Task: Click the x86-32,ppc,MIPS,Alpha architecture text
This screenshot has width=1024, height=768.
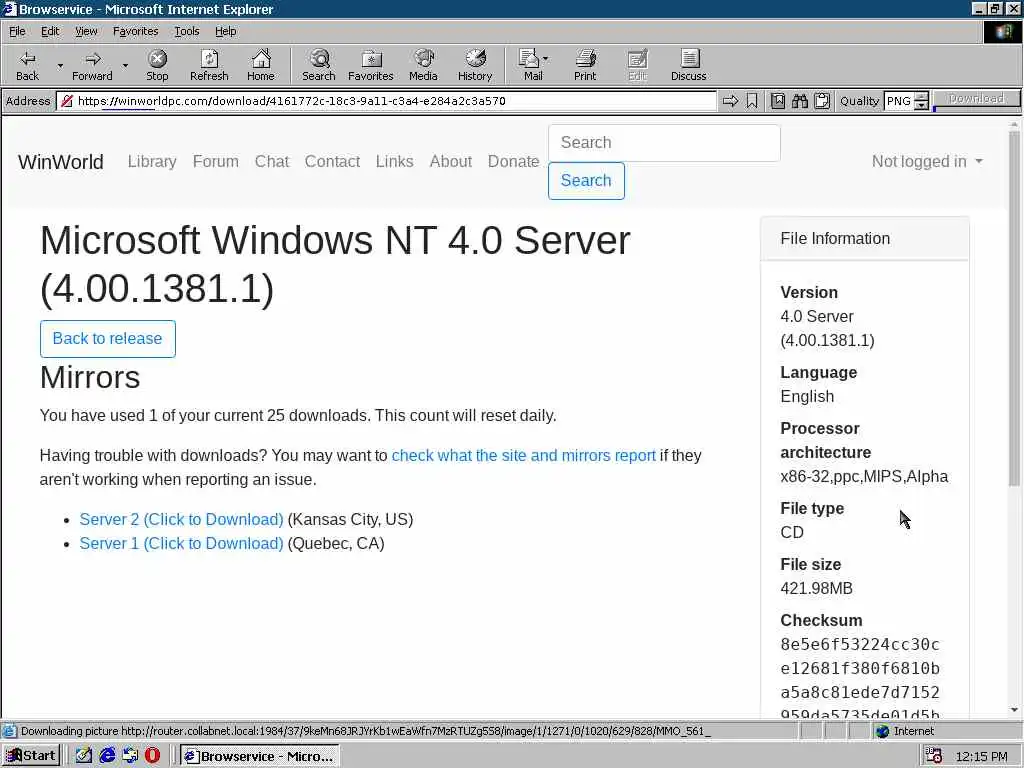Action: (864, 476)
